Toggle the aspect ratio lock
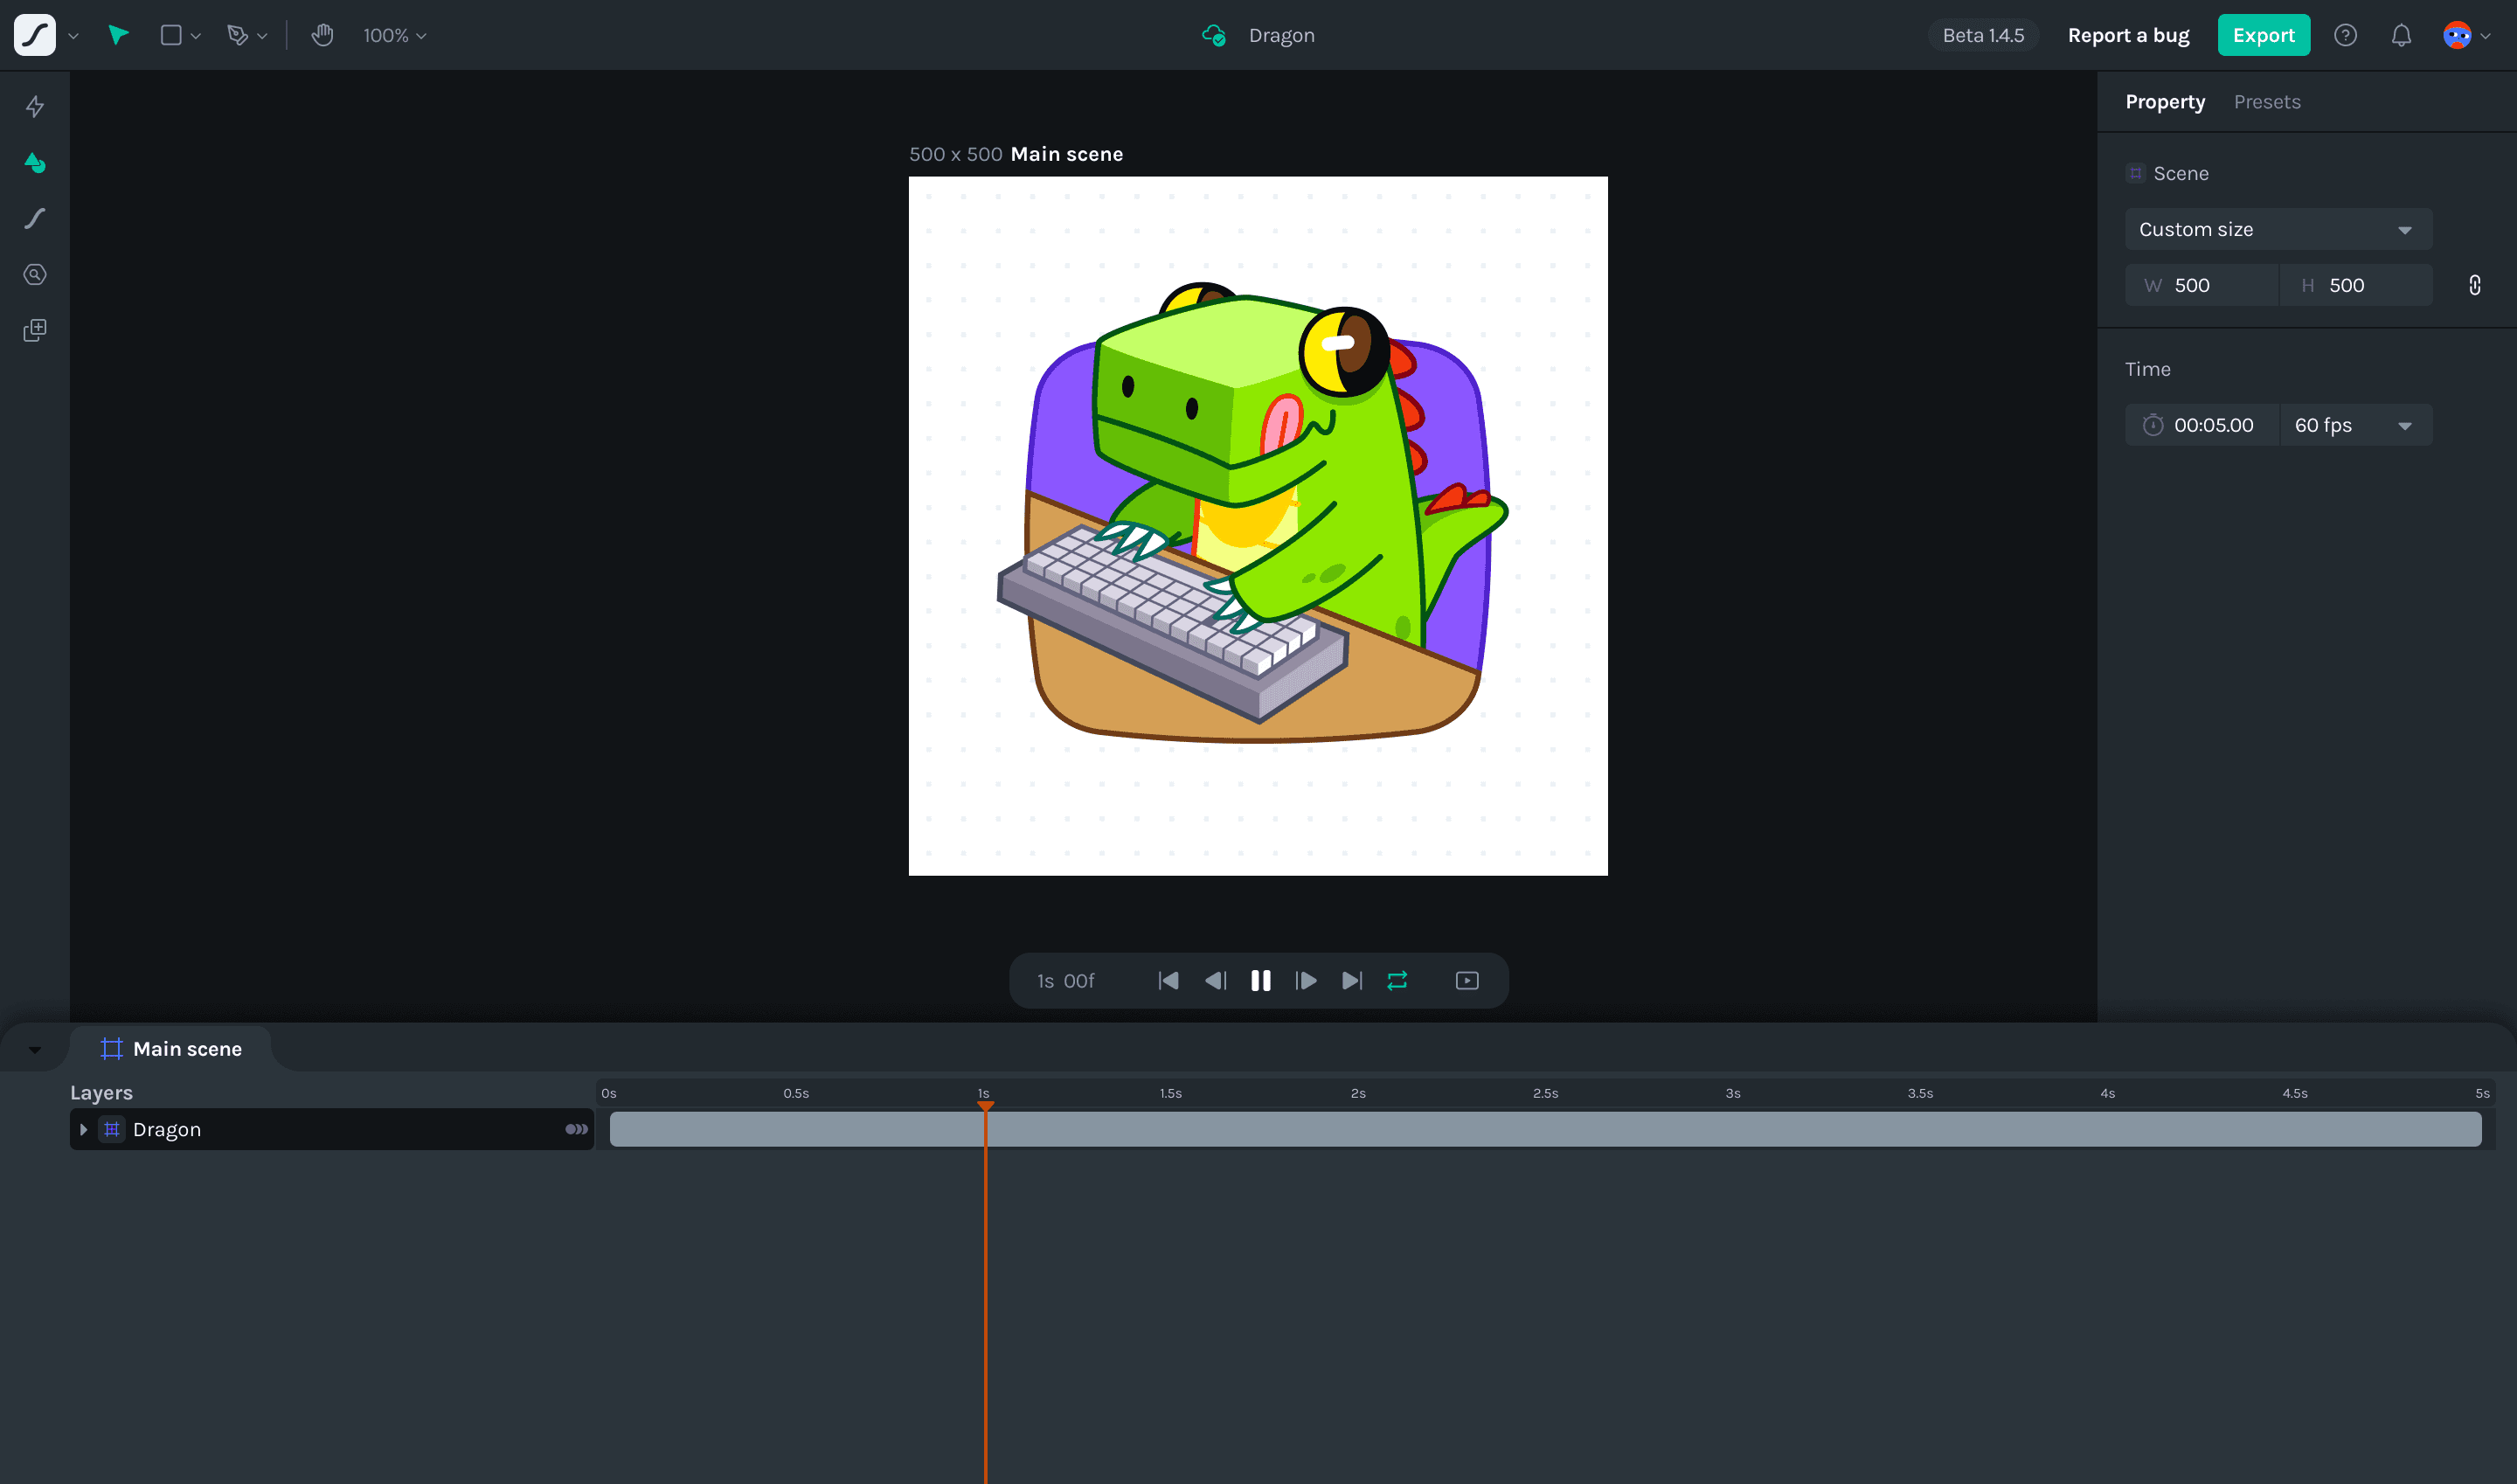This screenshot has height=1484, width=2517. click(2474, 285)
